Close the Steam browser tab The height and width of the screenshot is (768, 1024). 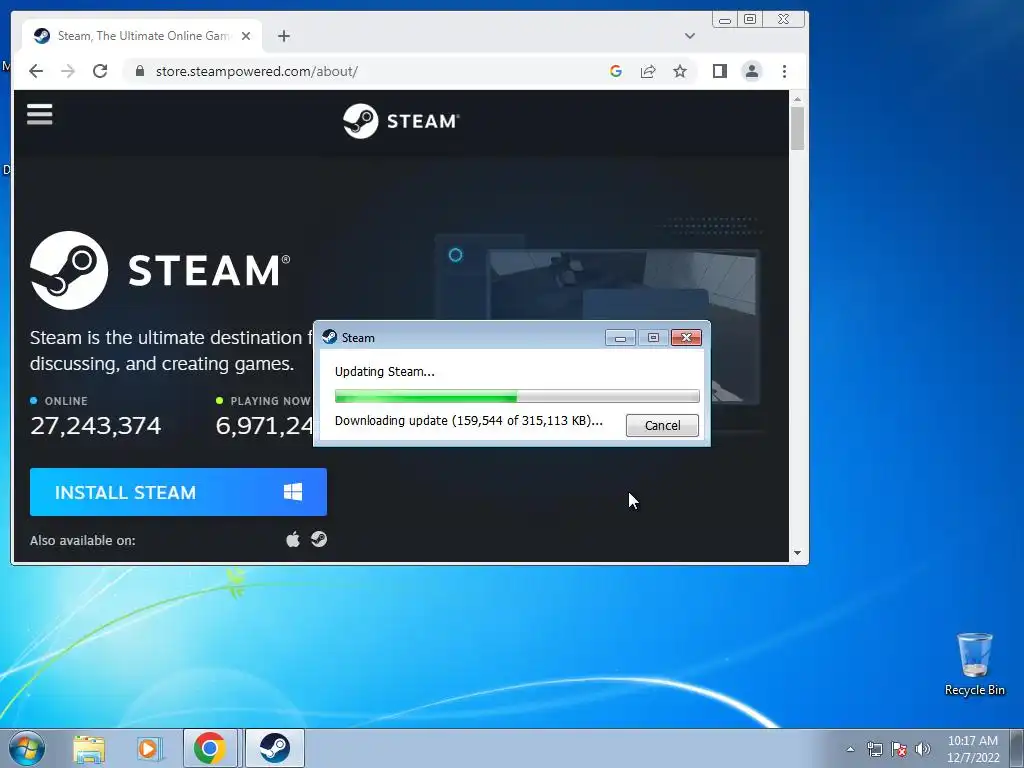coord(246,36)
